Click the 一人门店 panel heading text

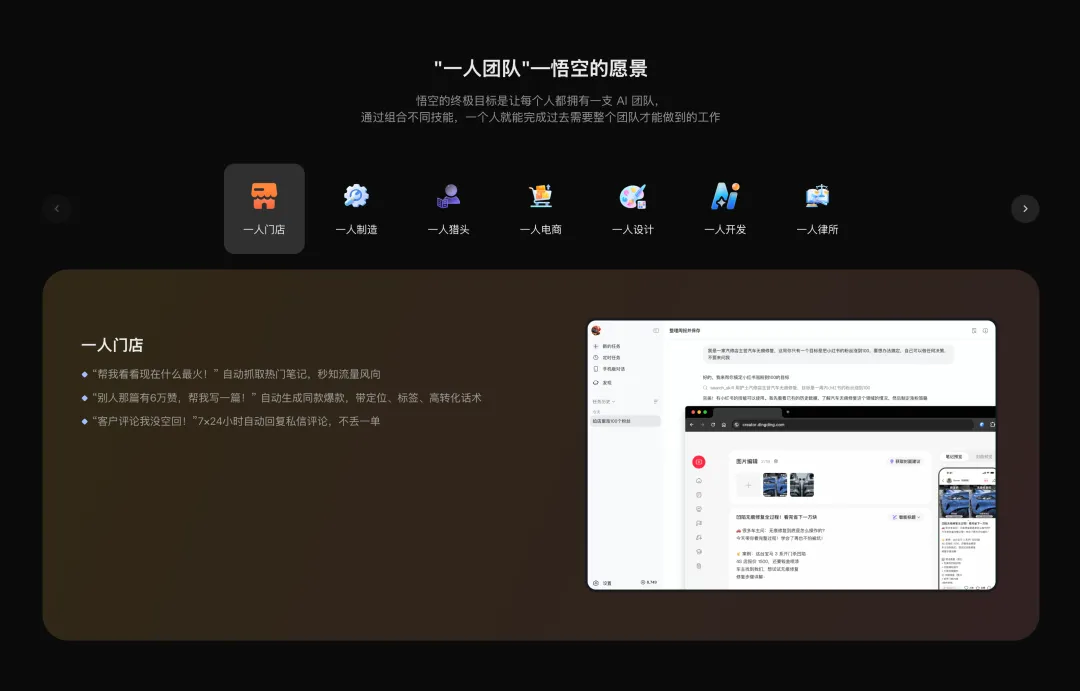coord(112,345)
